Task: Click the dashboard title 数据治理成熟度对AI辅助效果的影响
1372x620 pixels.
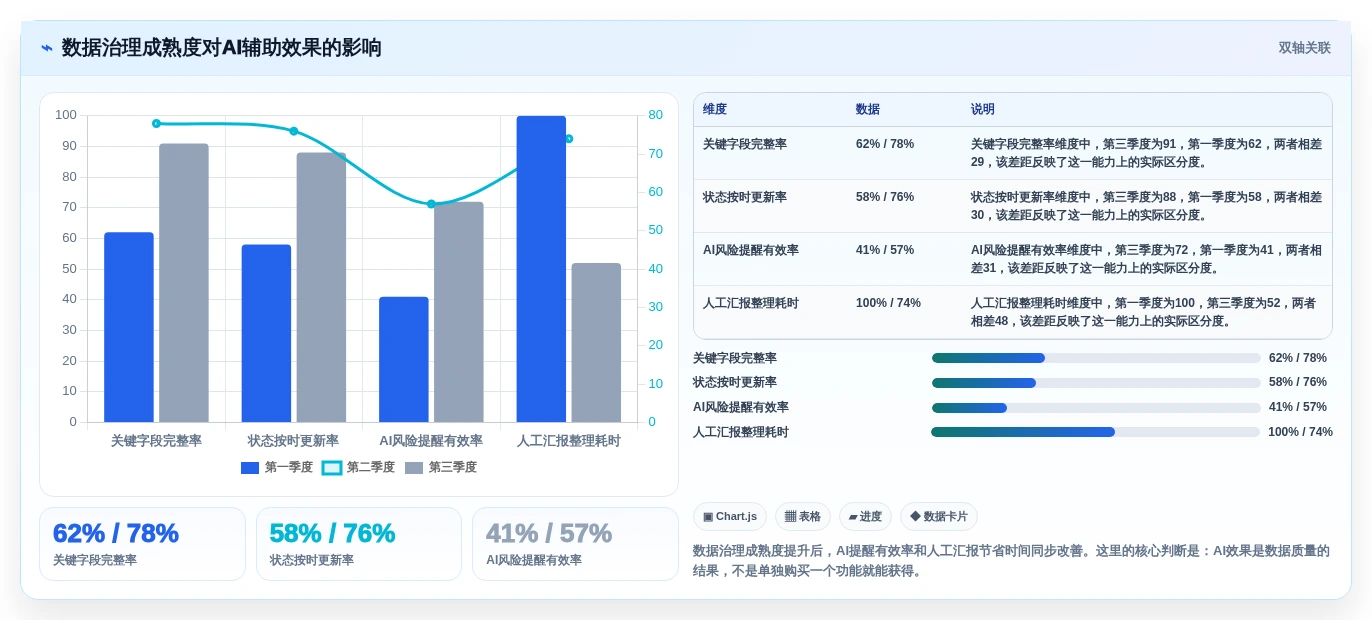Action: pyautogui.click(x=222, y=48)
